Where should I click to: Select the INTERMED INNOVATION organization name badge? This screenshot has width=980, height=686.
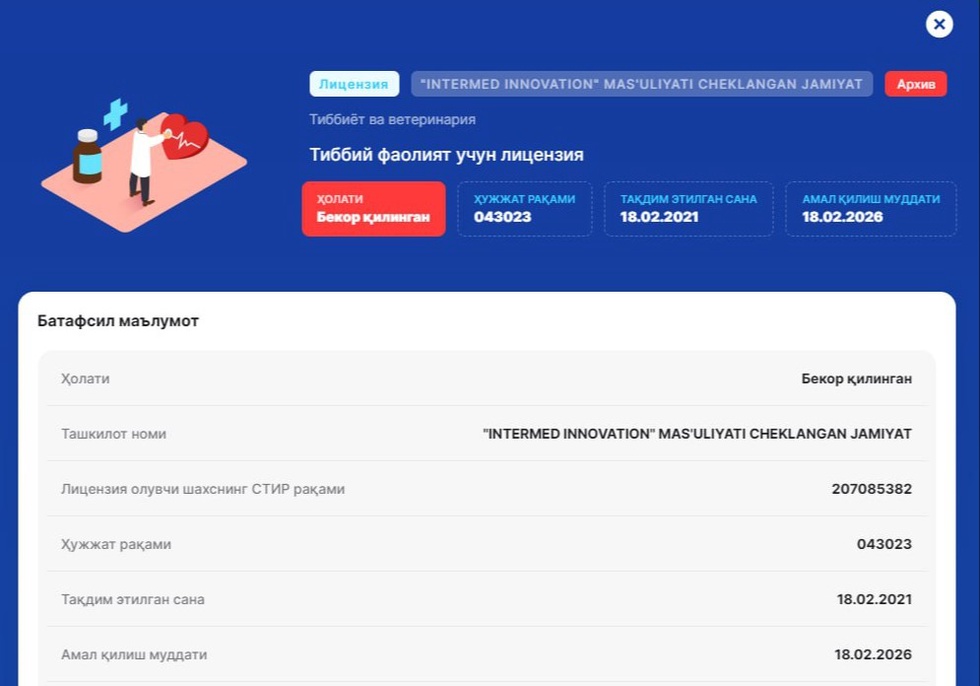(x=641, y=84)
